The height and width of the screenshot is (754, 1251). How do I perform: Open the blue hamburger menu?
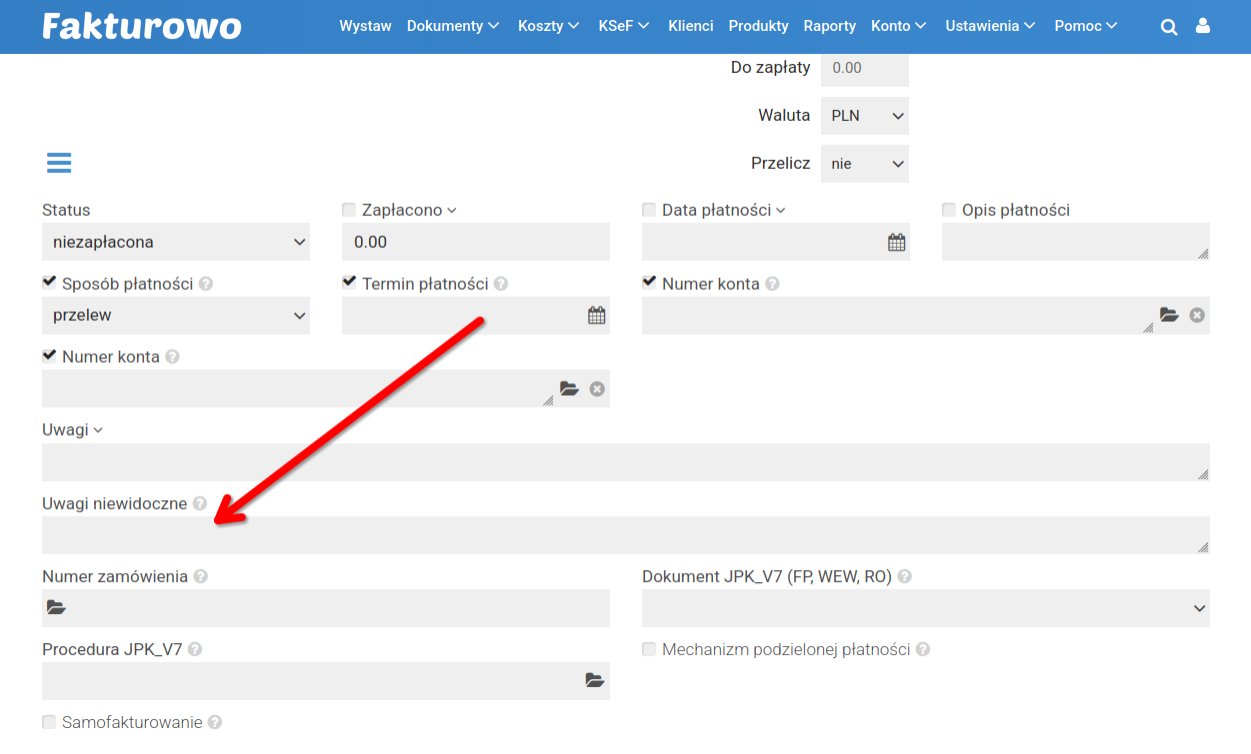pyautogui.click(x=59, y=163)
